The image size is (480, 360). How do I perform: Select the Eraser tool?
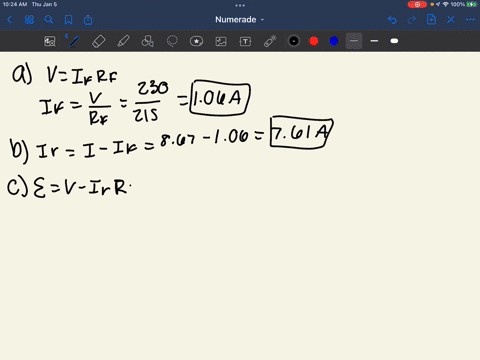pyautogui.click(x=98, y=41)
